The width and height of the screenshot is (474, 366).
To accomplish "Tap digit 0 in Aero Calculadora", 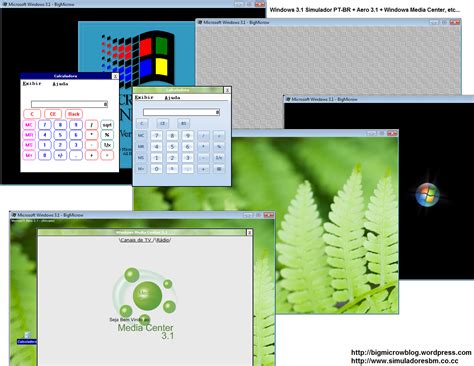I will click(157, 169).
